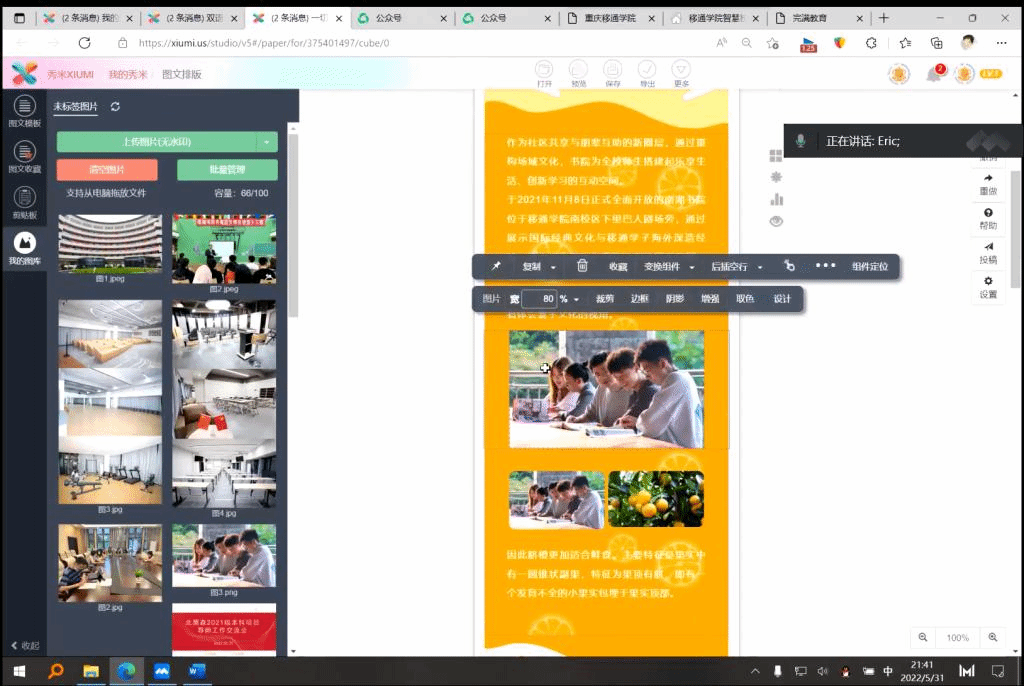Open the 剪贴板 clipboard panel
Image resolution: width=1024 pixels, height=686 pixels.
point(24,200)
